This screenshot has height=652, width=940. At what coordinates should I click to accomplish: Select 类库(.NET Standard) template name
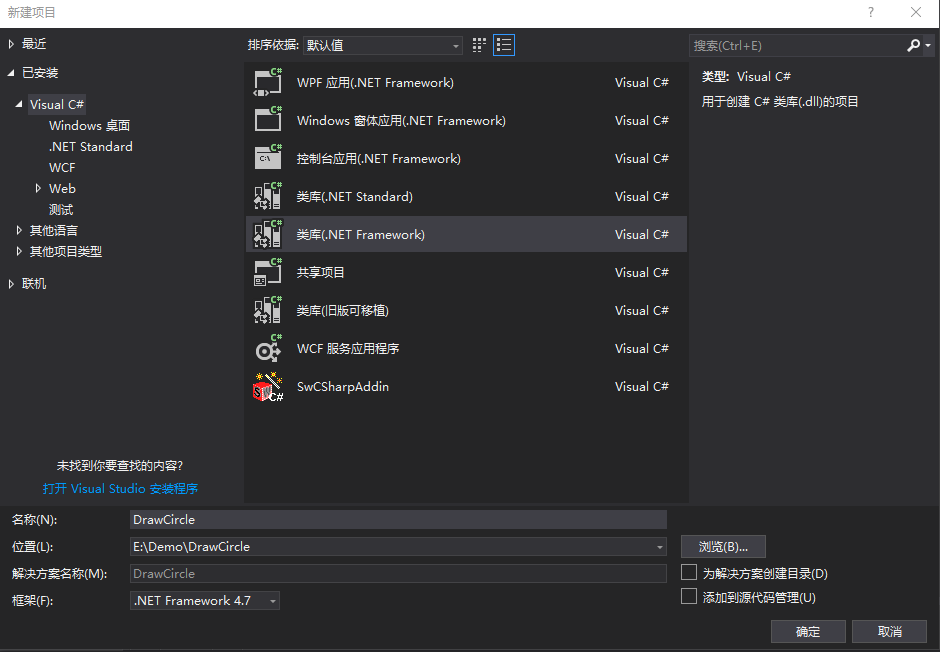click(355, 197)
